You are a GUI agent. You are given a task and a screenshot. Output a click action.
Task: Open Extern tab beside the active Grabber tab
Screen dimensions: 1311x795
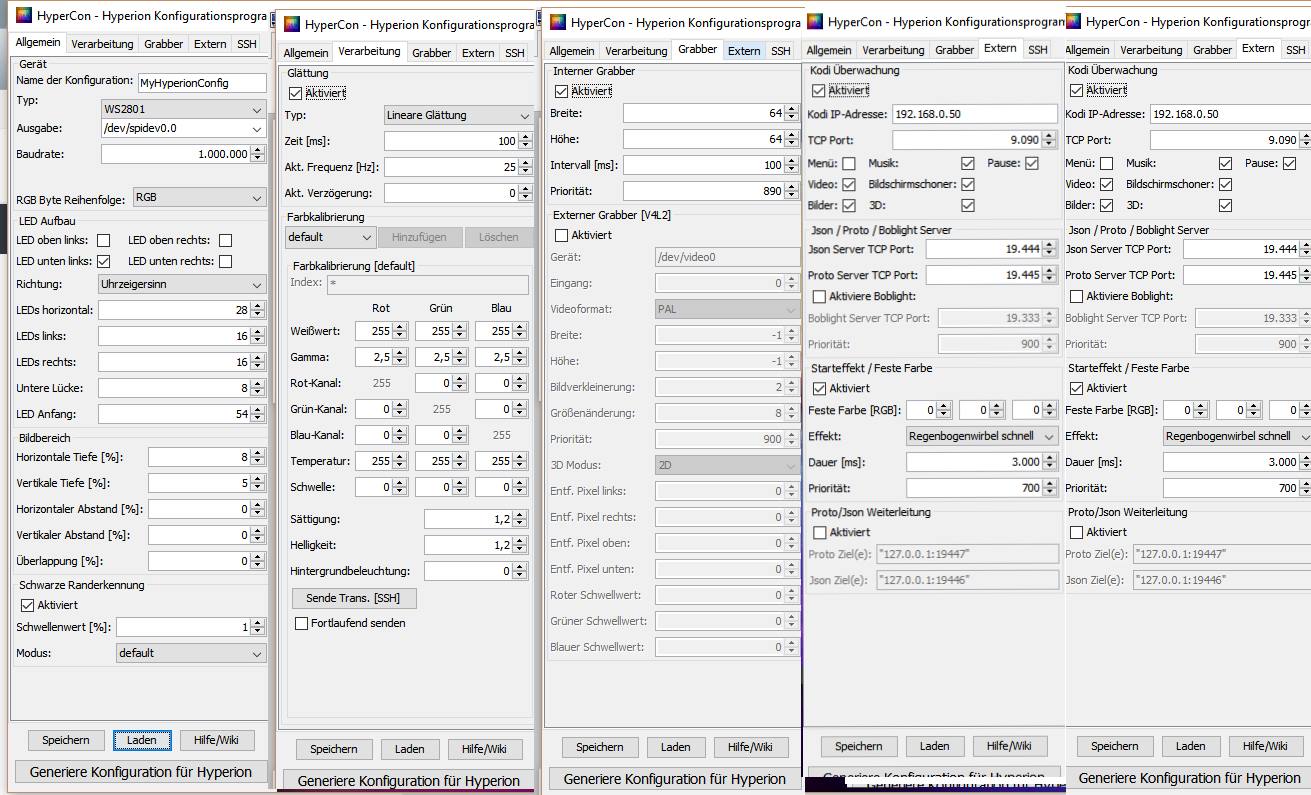tap(744, 51)
